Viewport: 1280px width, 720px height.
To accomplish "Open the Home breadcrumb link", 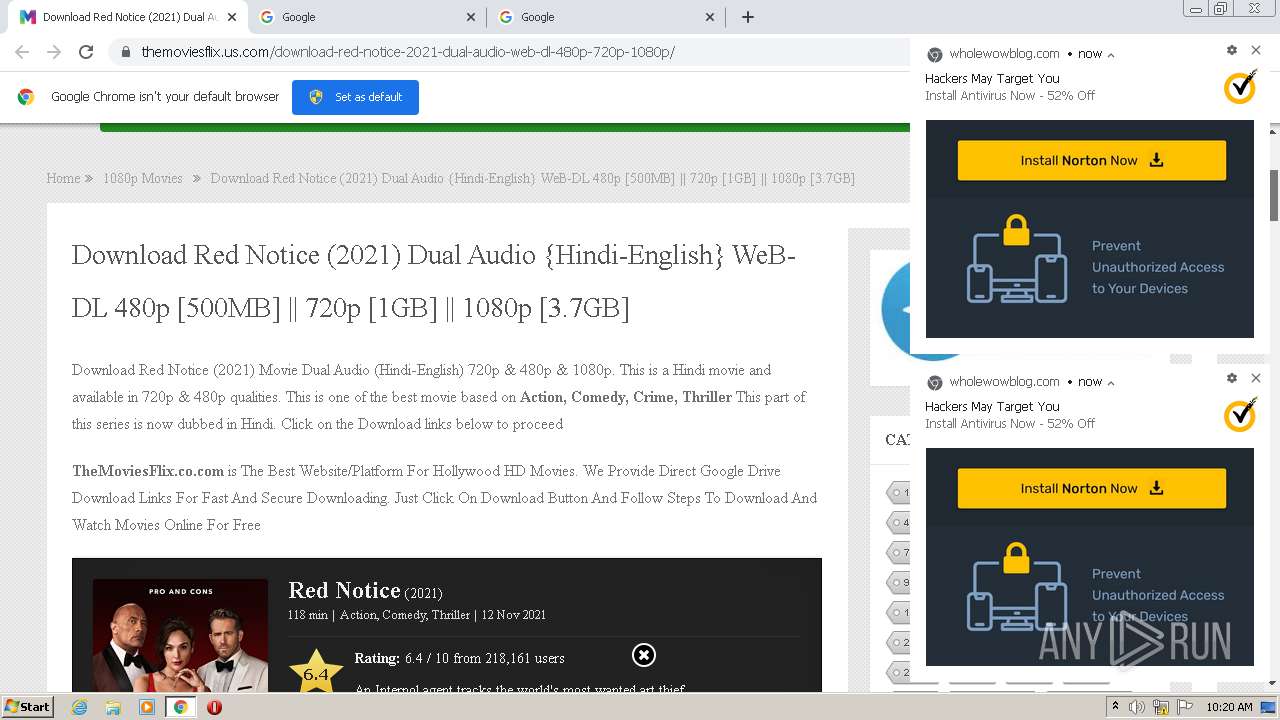I will pyautogui.click(x=63, y=178).
